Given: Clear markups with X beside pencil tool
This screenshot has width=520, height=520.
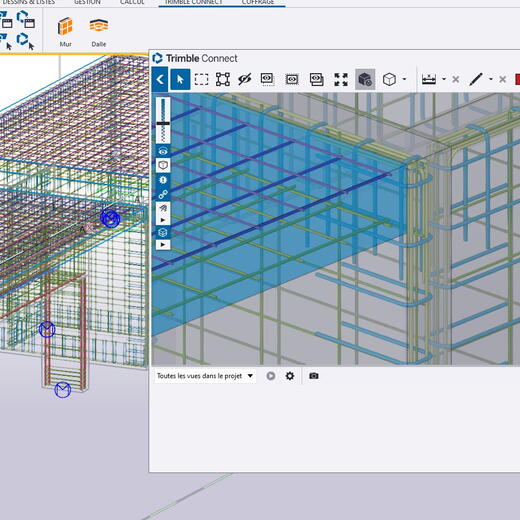Looking at the screenshot, I should coord(502,79).
